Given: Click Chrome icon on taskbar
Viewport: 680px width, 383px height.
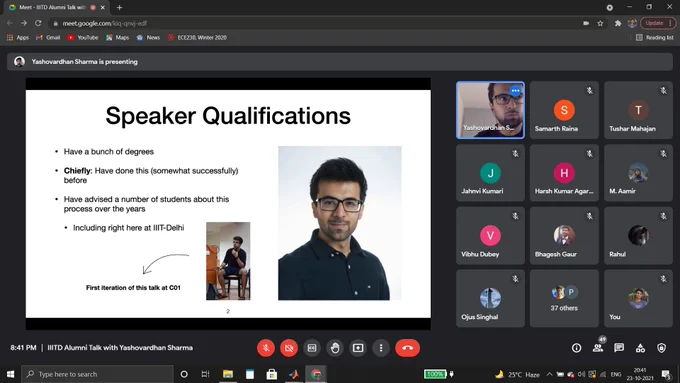Looking at the screenshot, I should (316, 374).
